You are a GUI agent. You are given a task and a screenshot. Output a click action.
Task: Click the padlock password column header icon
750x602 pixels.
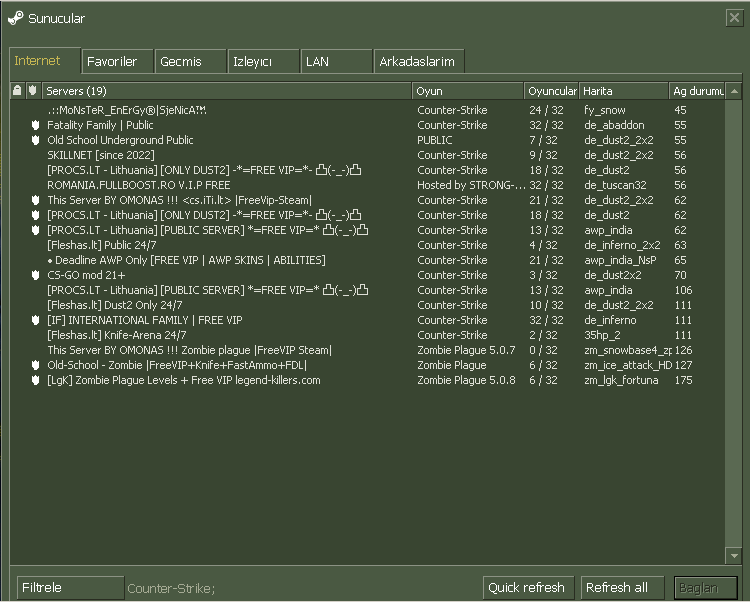17,91
